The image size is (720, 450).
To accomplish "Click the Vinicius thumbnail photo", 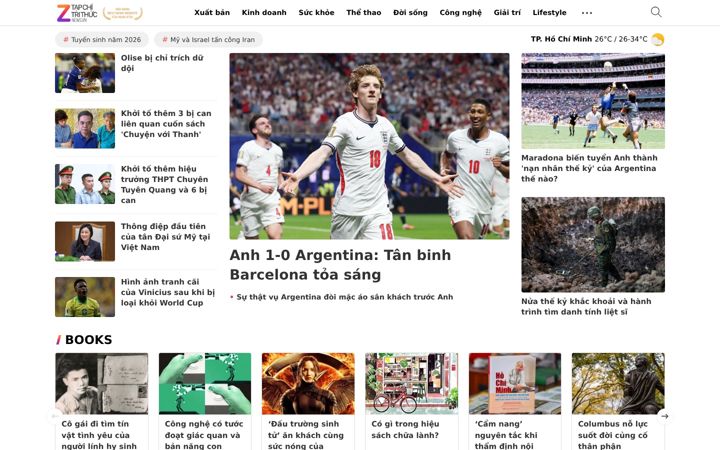I will pos(85,297).
